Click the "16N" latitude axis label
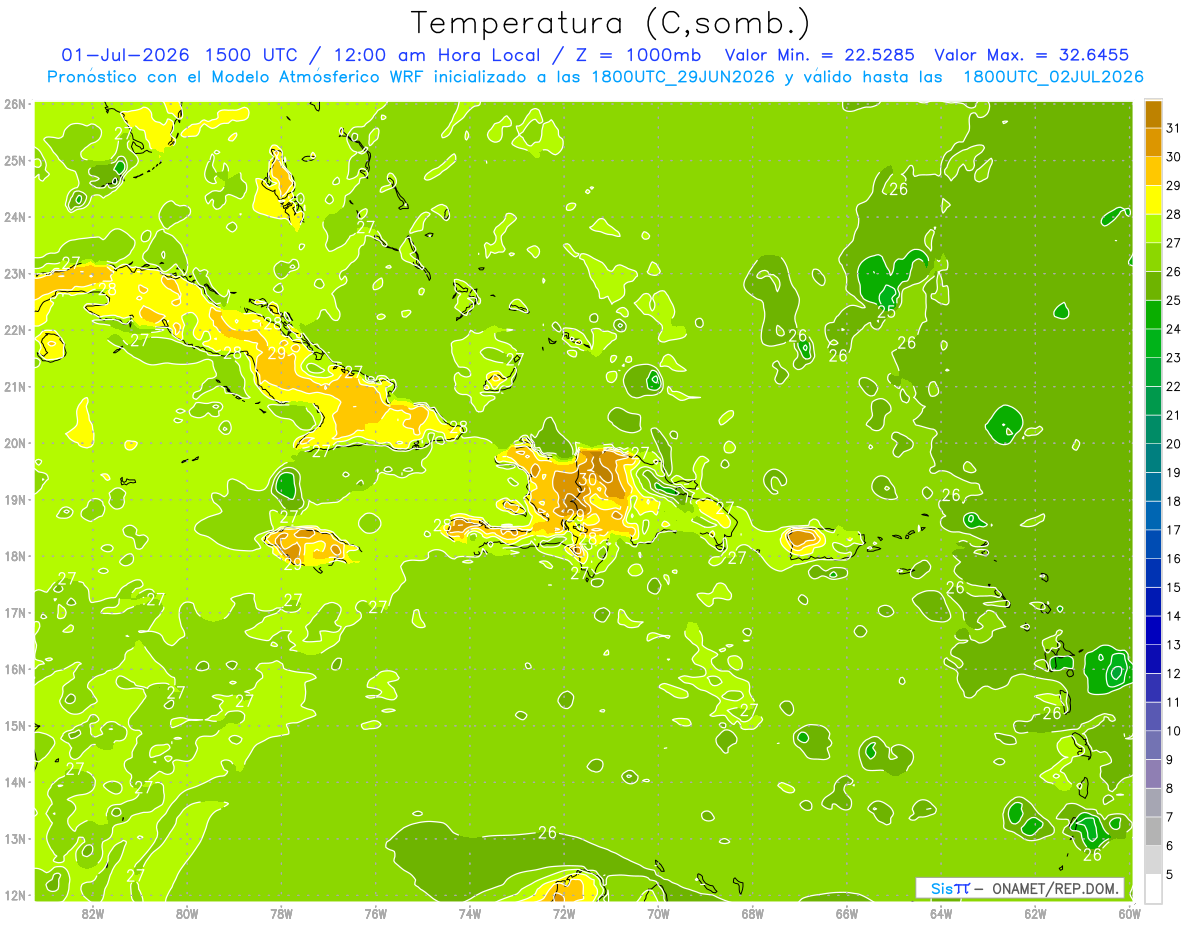Screen dimensions: 1200x927 point(15,669)
